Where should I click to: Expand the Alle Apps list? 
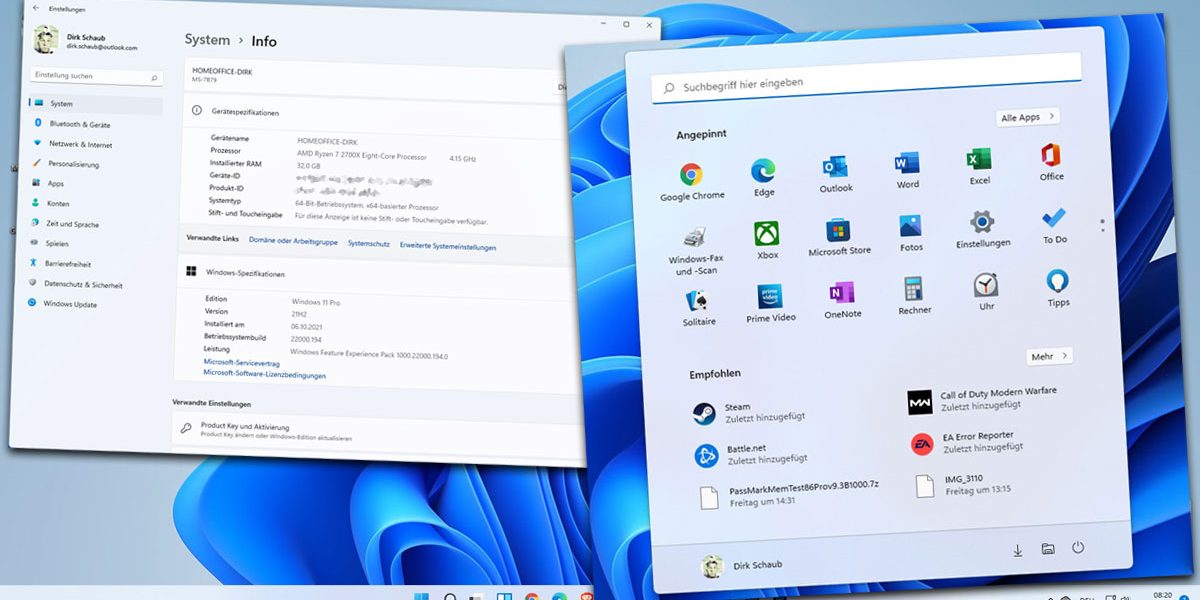coord(1028,117)
